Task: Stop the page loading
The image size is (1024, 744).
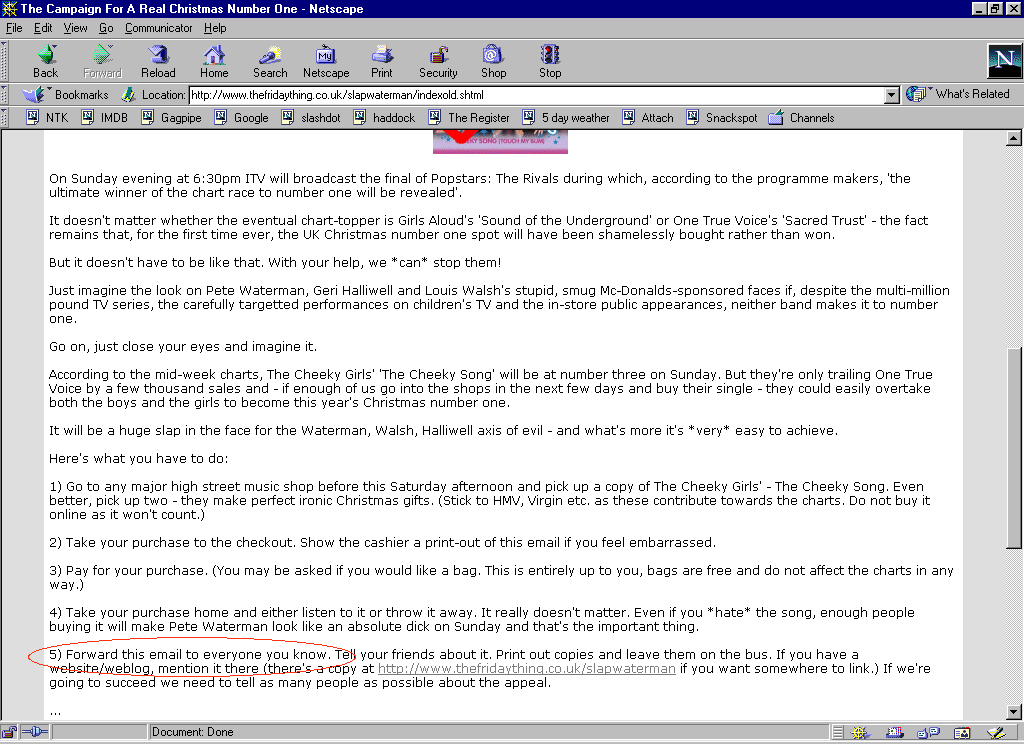Action: (x=550, y=62)
